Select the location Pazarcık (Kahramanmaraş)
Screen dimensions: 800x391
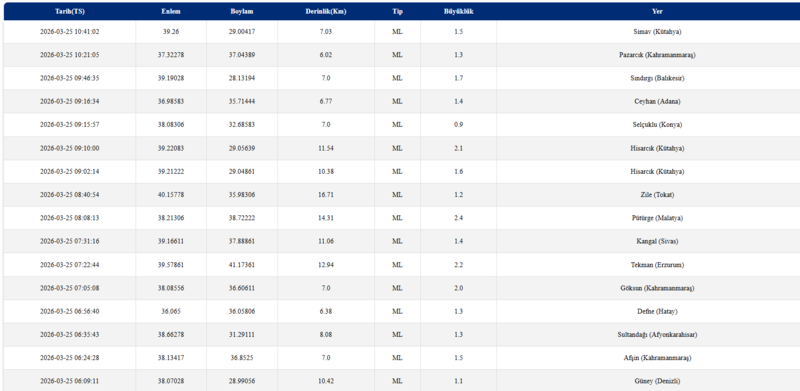coord(657,55)
